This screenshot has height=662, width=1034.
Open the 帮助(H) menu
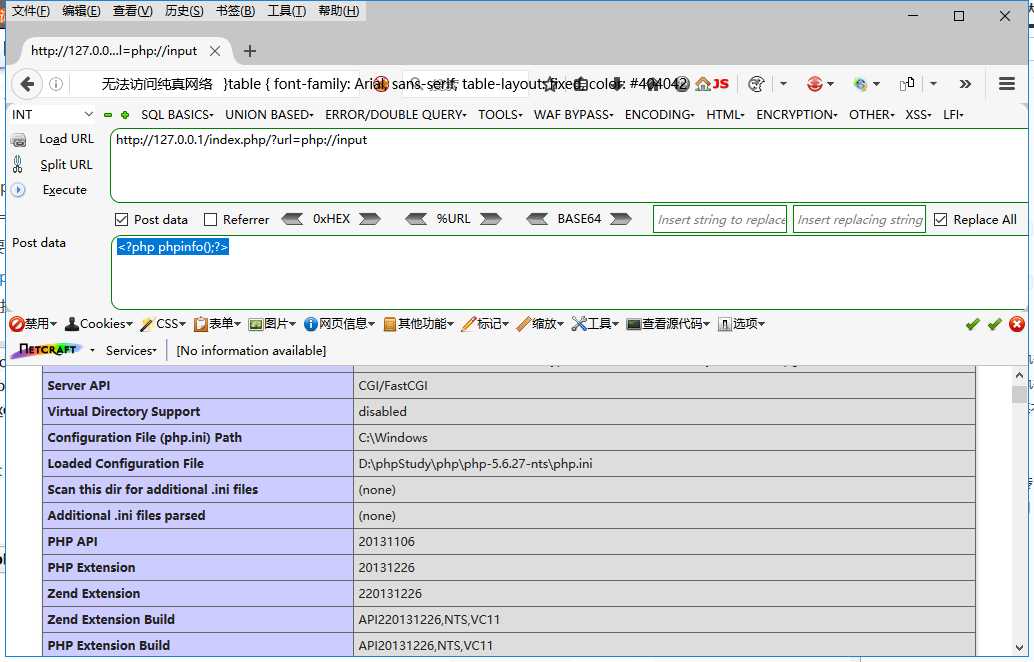pos(339,11)
